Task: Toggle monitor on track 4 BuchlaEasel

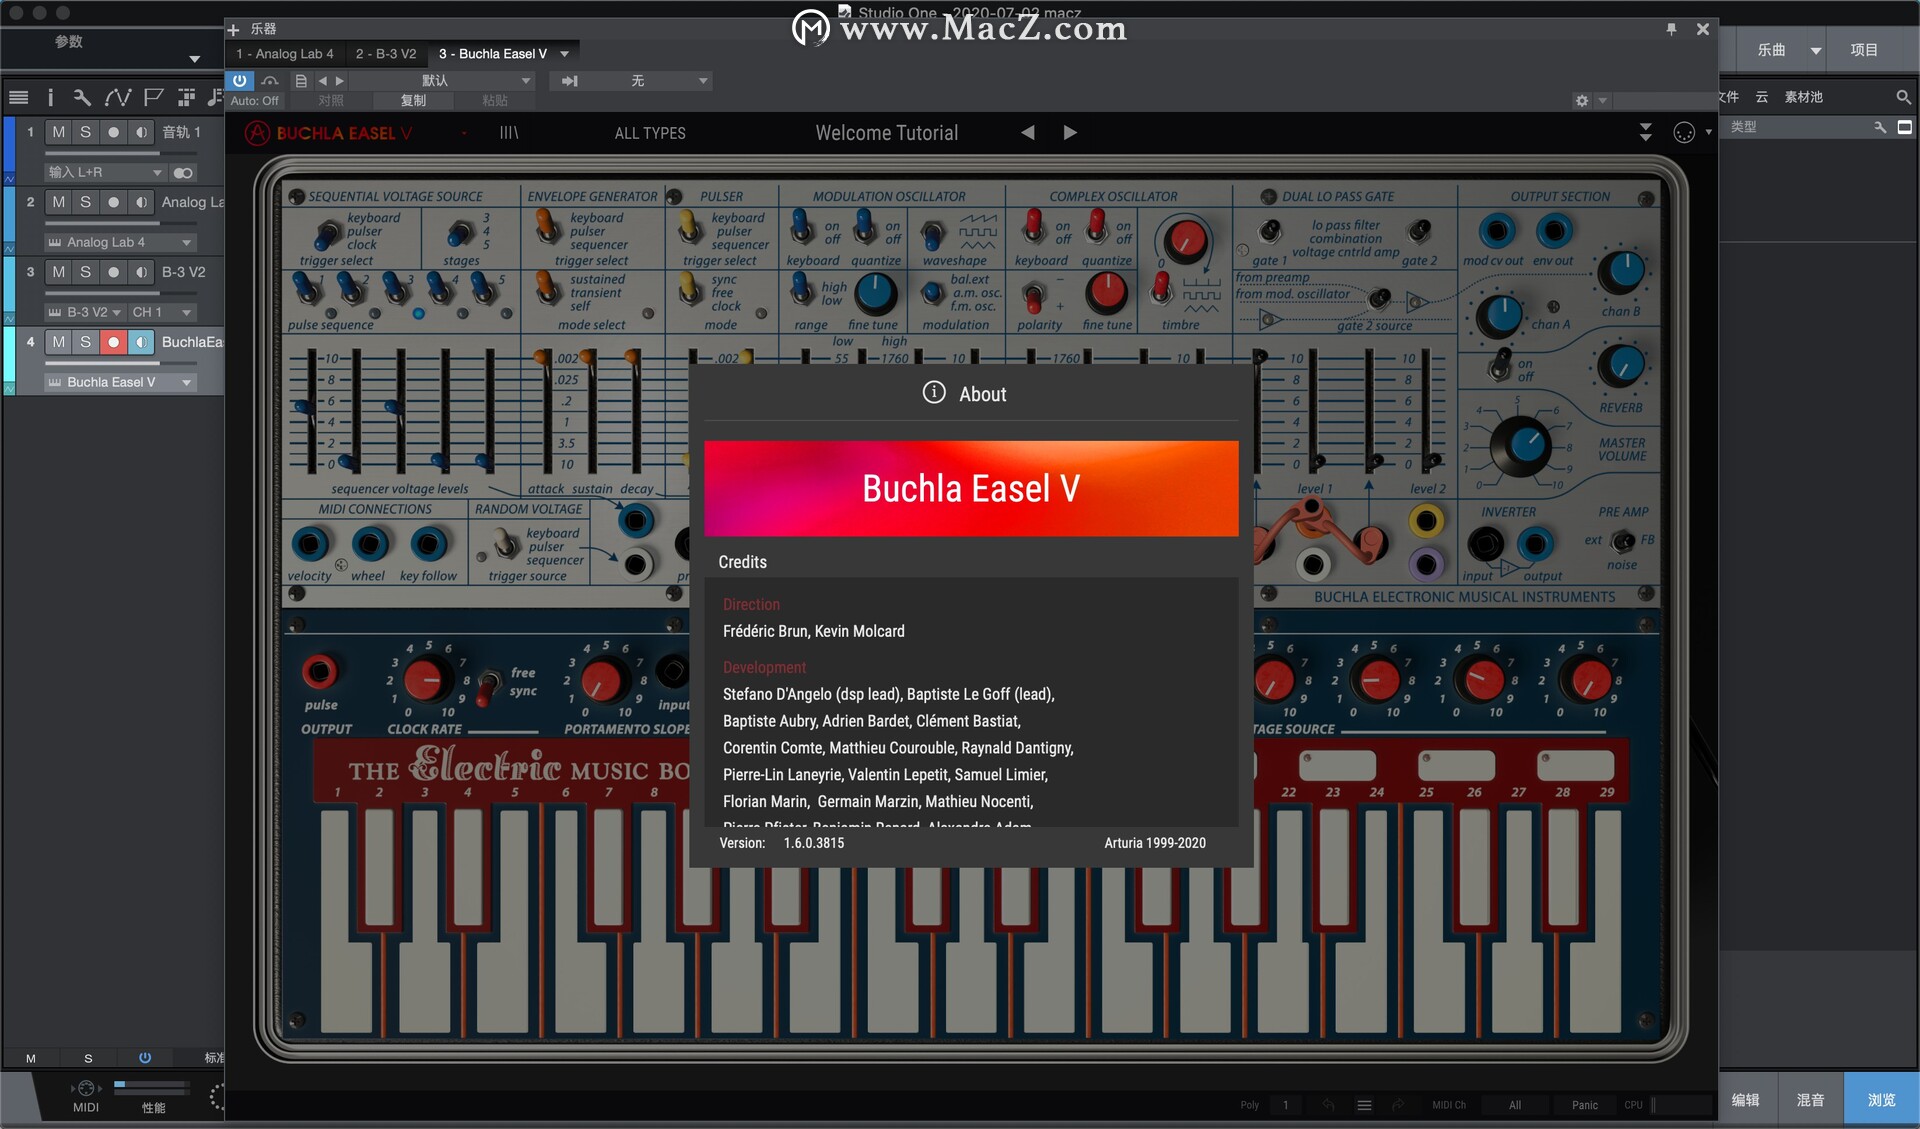Action: pyautogui.click(x=141, y=342)
